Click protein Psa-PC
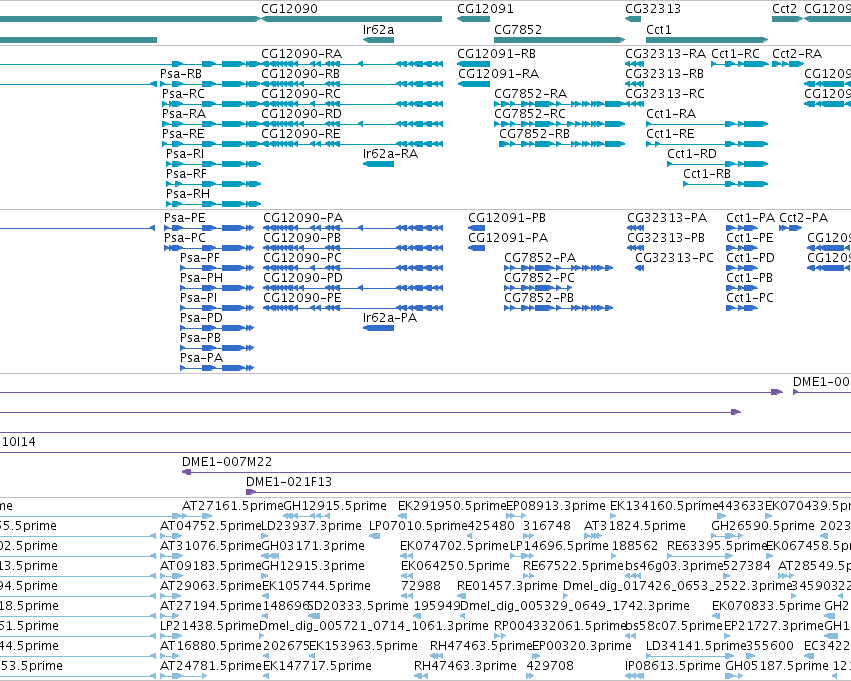The width and height of the screenshot is (851, 681). (x=185, y=238)
